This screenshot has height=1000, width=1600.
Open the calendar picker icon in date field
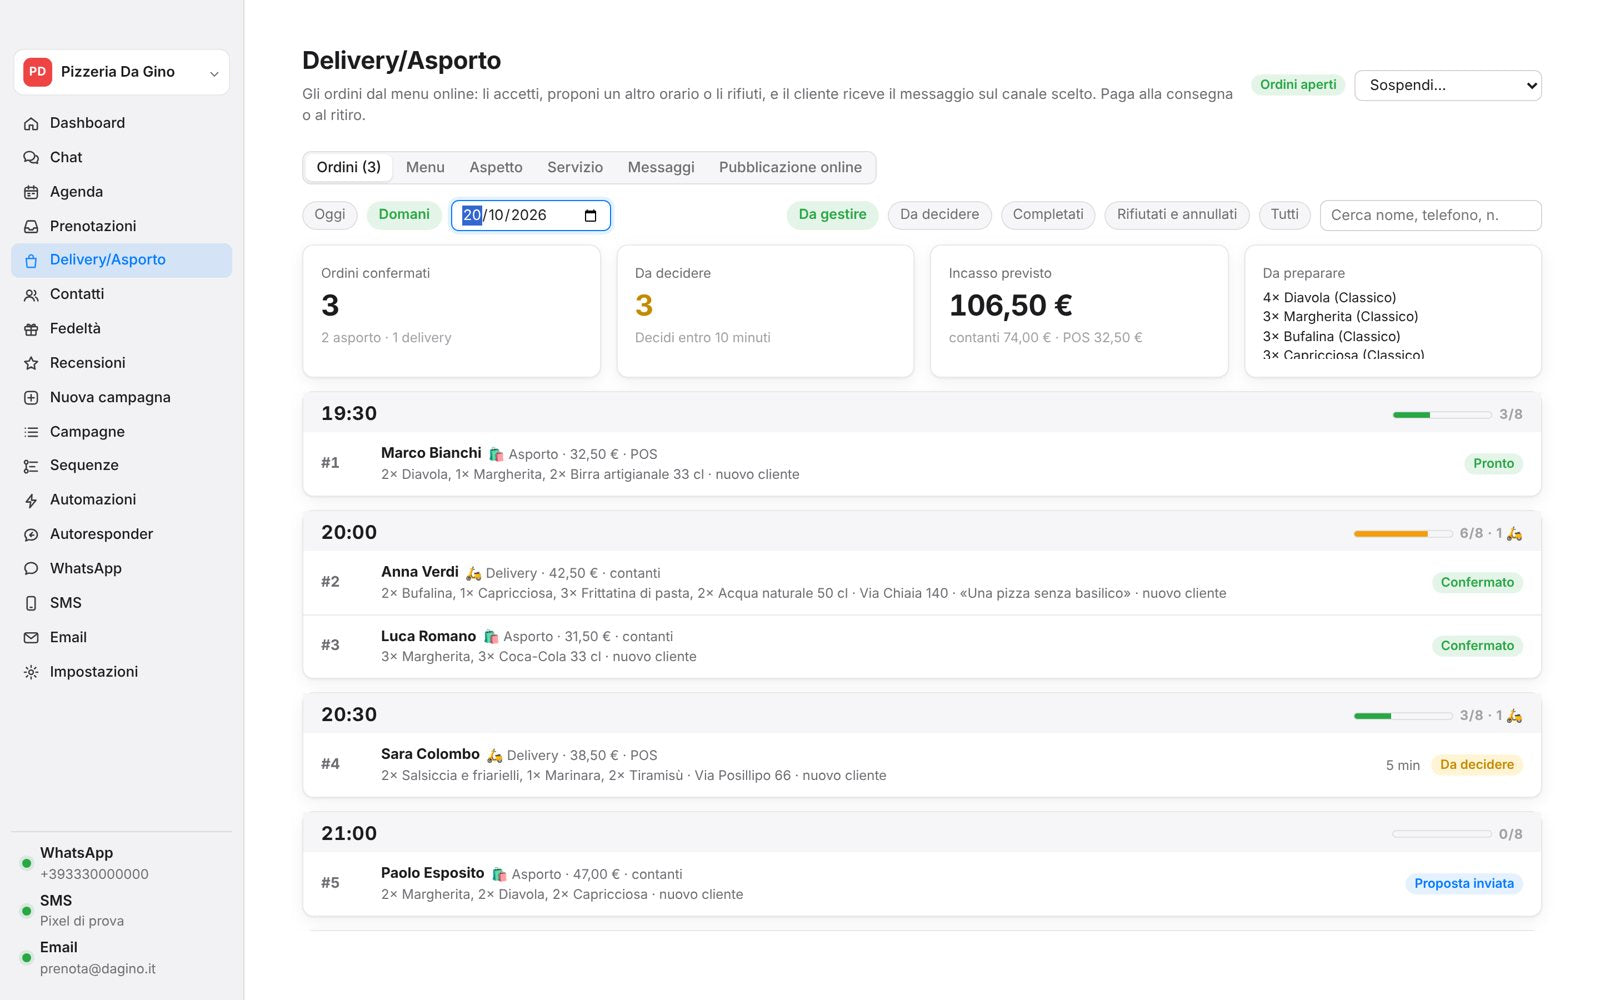tap(590, 215)
